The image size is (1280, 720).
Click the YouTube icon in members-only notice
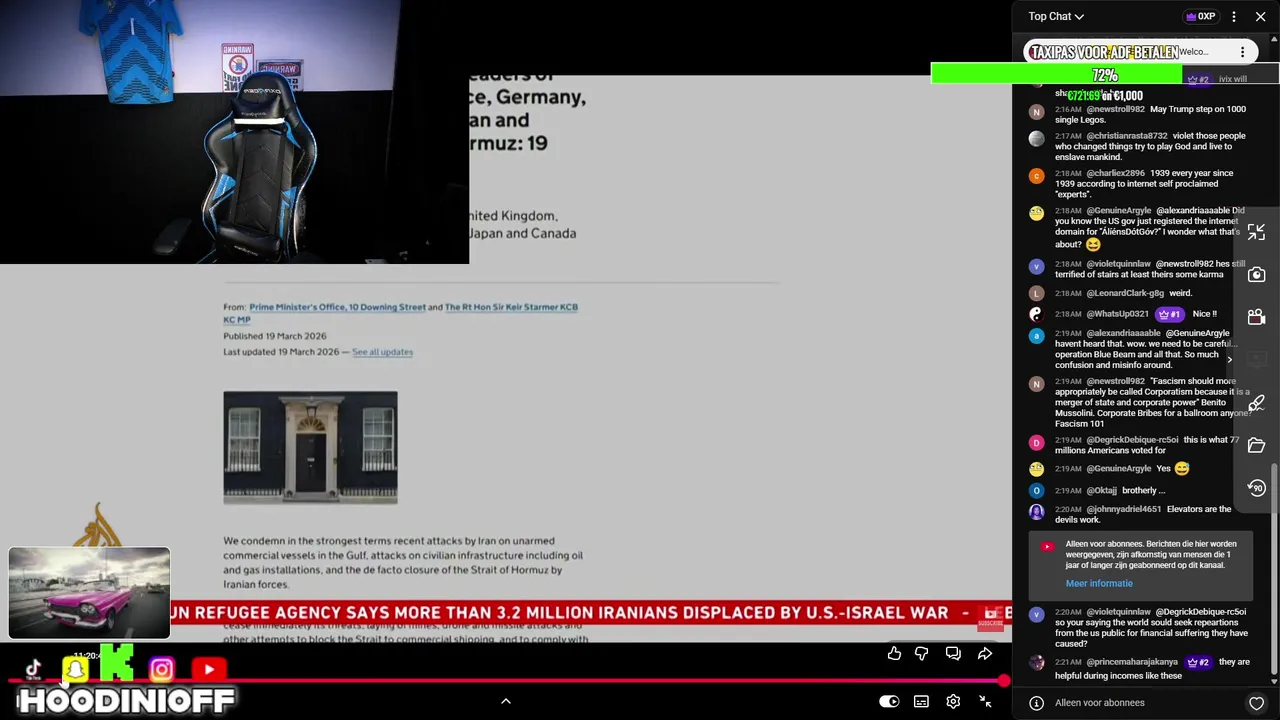pyautogui.click(x=1047, y=546)
